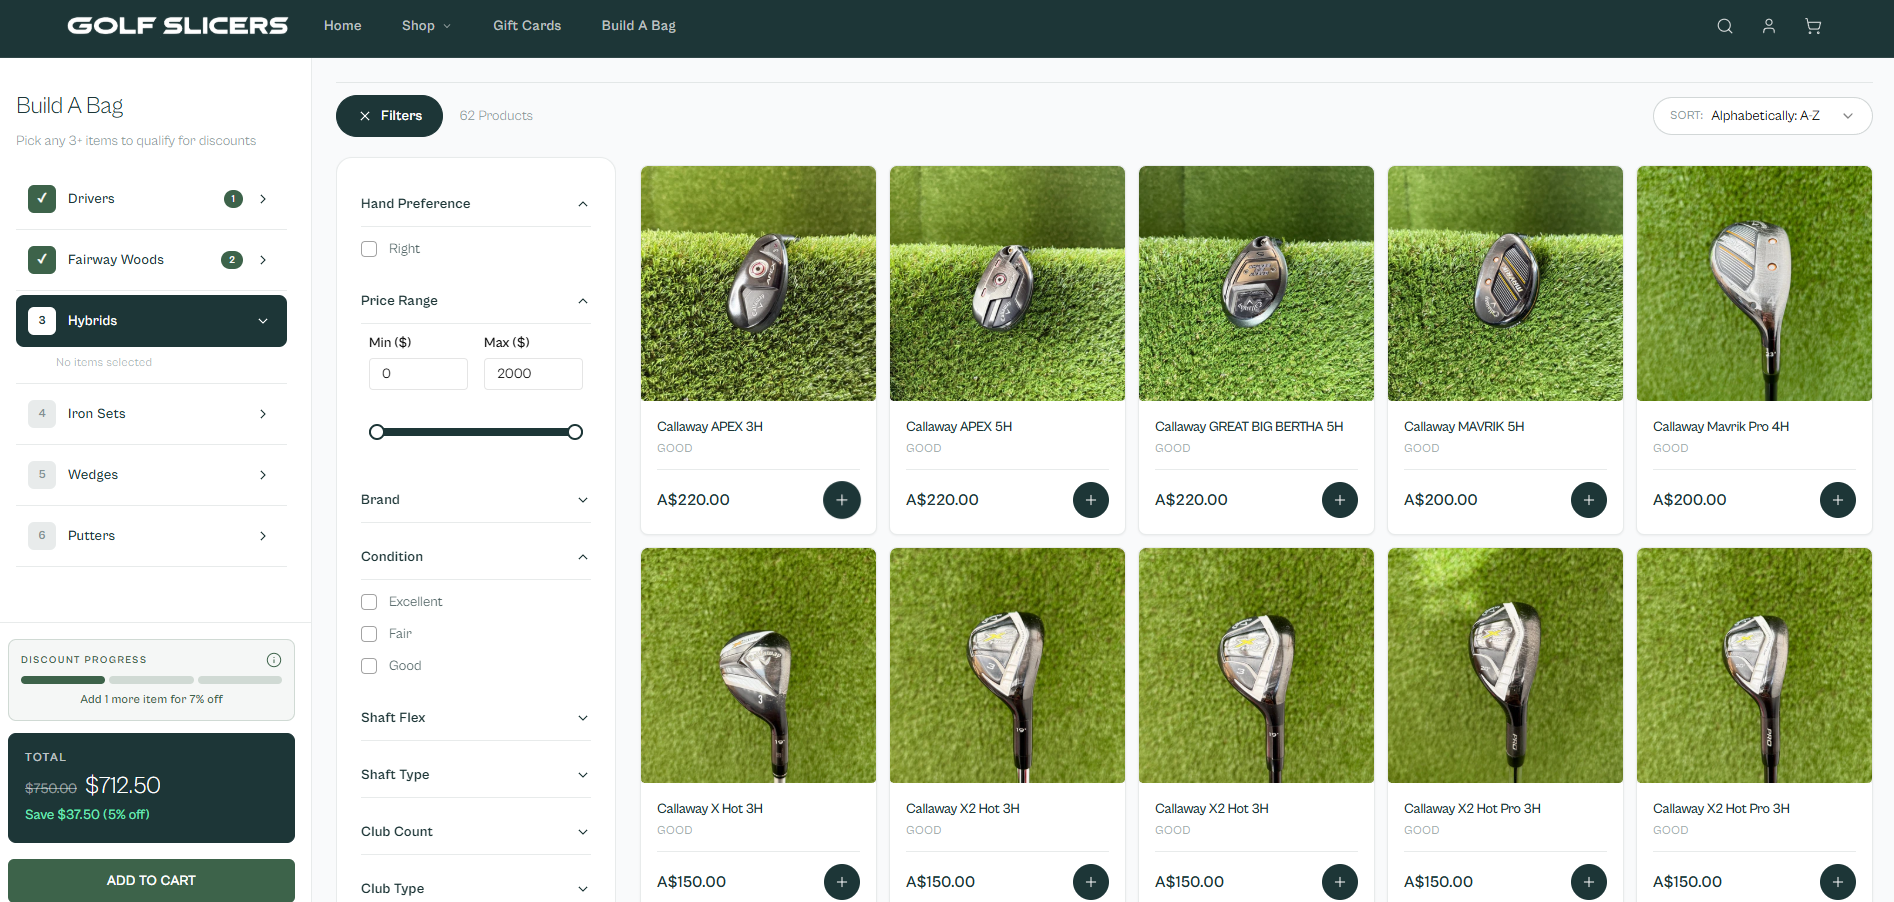
Task: Open the Sort Alphabetically A-Z dropdown
Action: pyautogui.click(x=1762, y=116)
